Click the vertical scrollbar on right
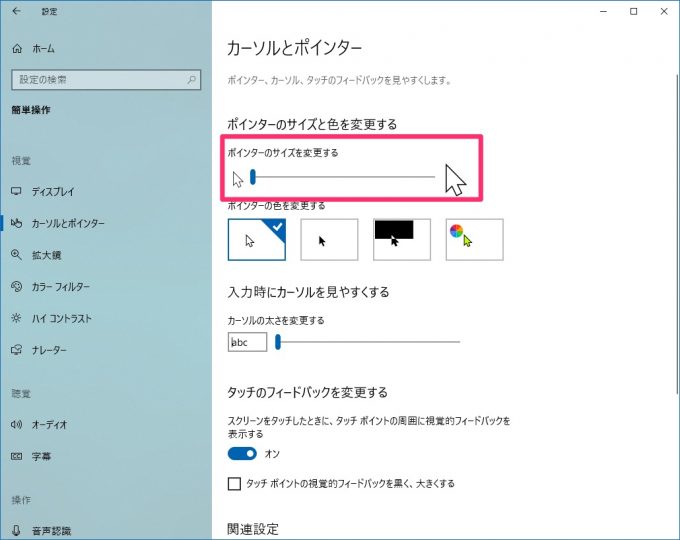 pyautogui.click(x=677, y=234)
